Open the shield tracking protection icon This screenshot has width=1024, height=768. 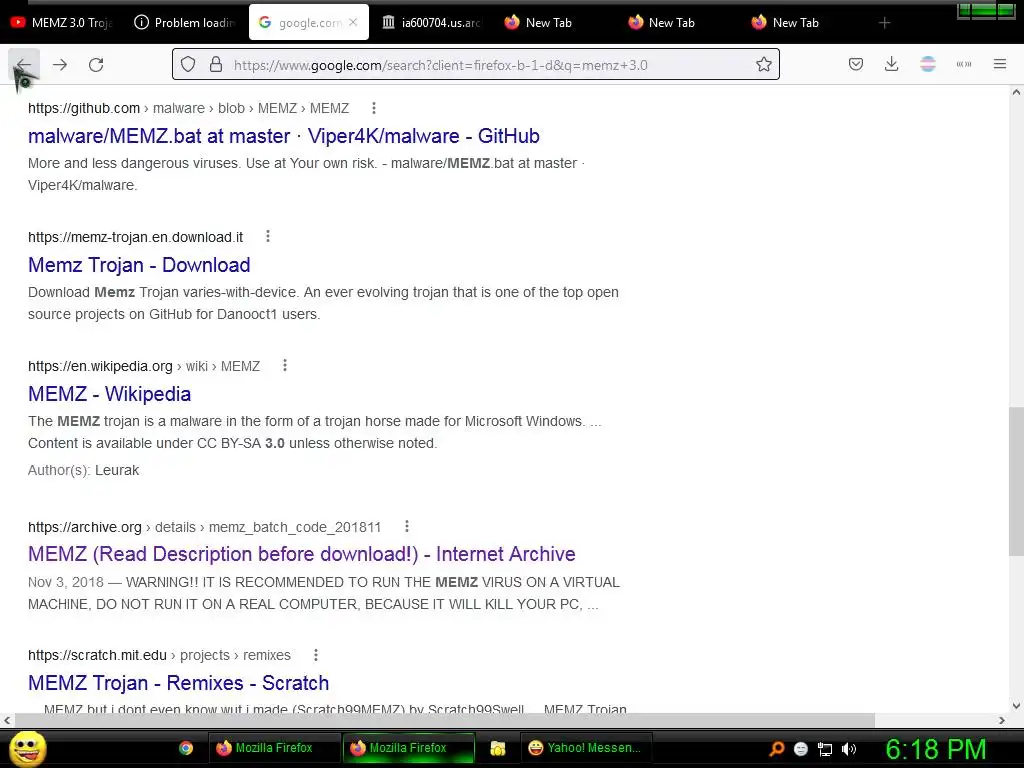coord(188,65)
